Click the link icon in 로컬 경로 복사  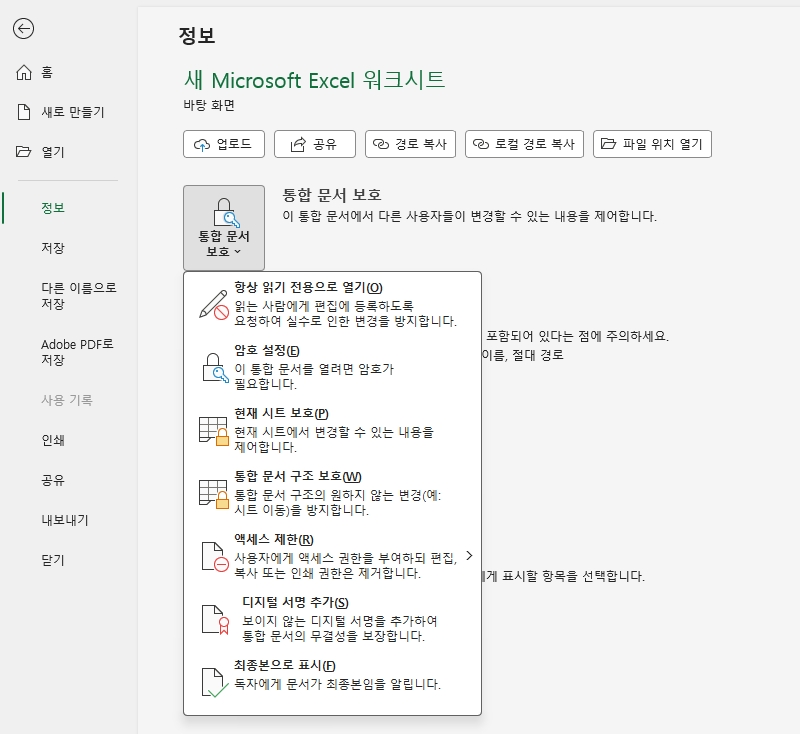click(x=481, y=144)
